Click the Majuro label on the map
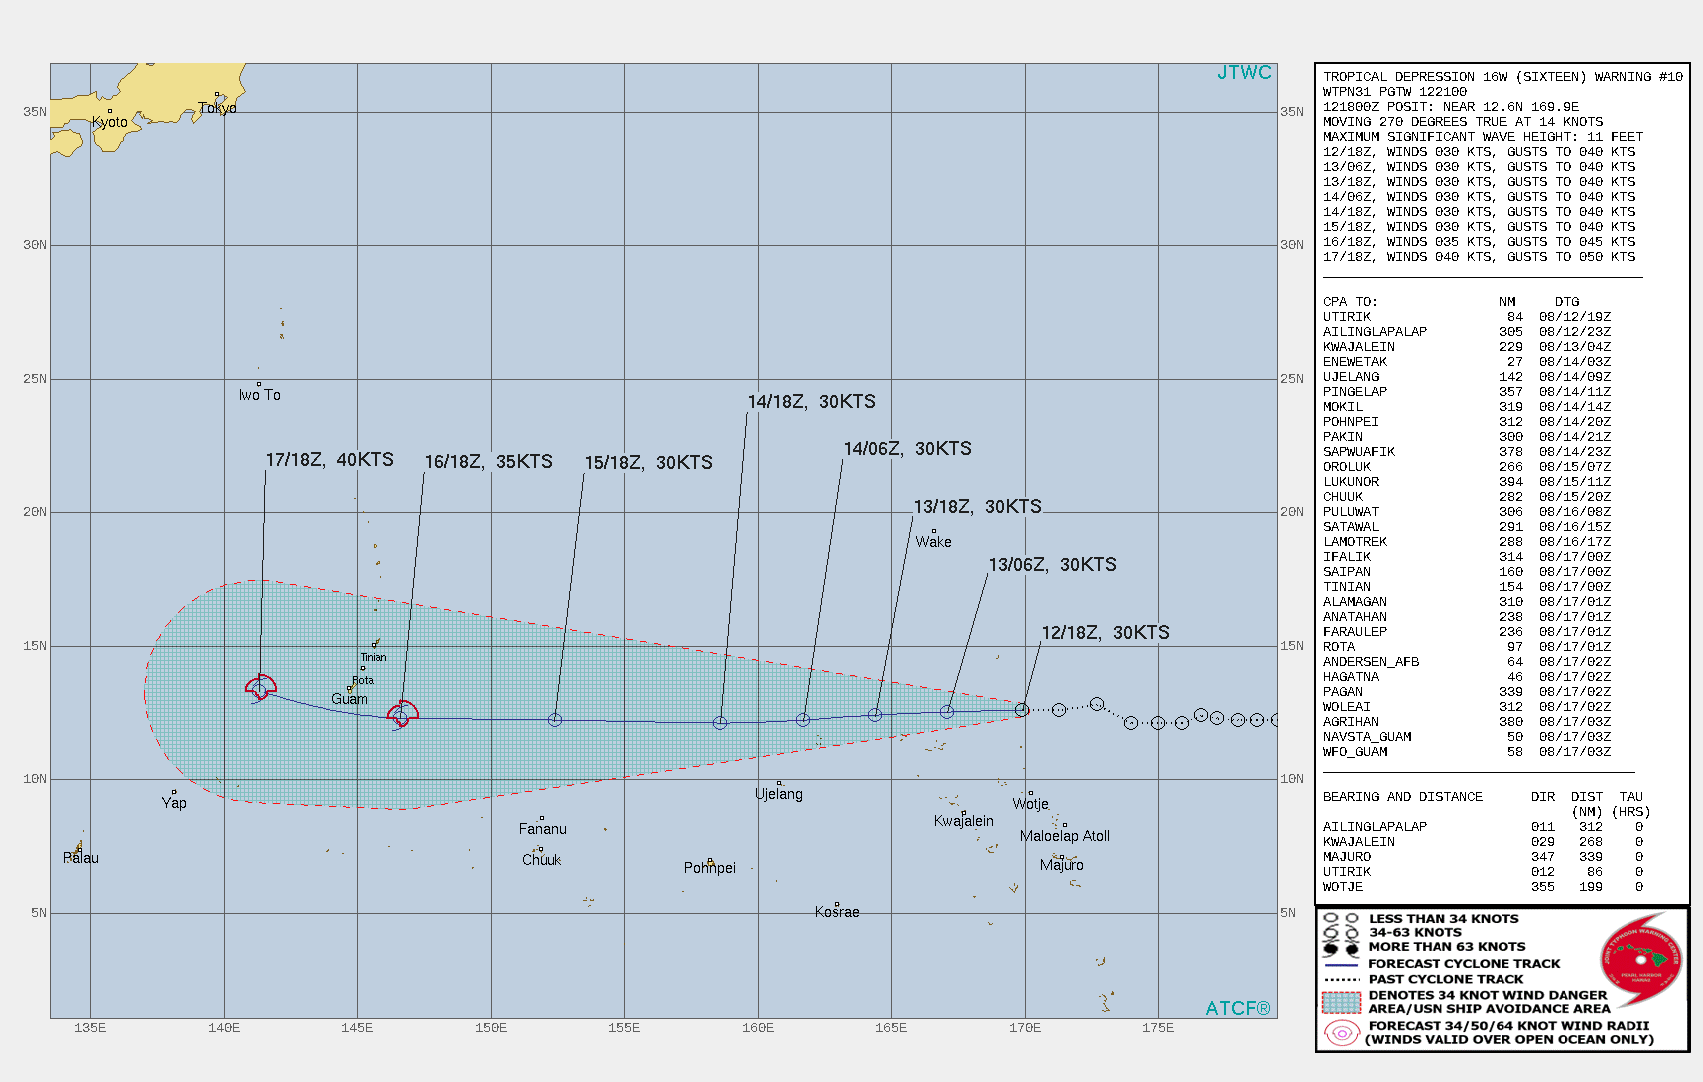This screenshot has width=1703, height=1082. pos(1062,865)
